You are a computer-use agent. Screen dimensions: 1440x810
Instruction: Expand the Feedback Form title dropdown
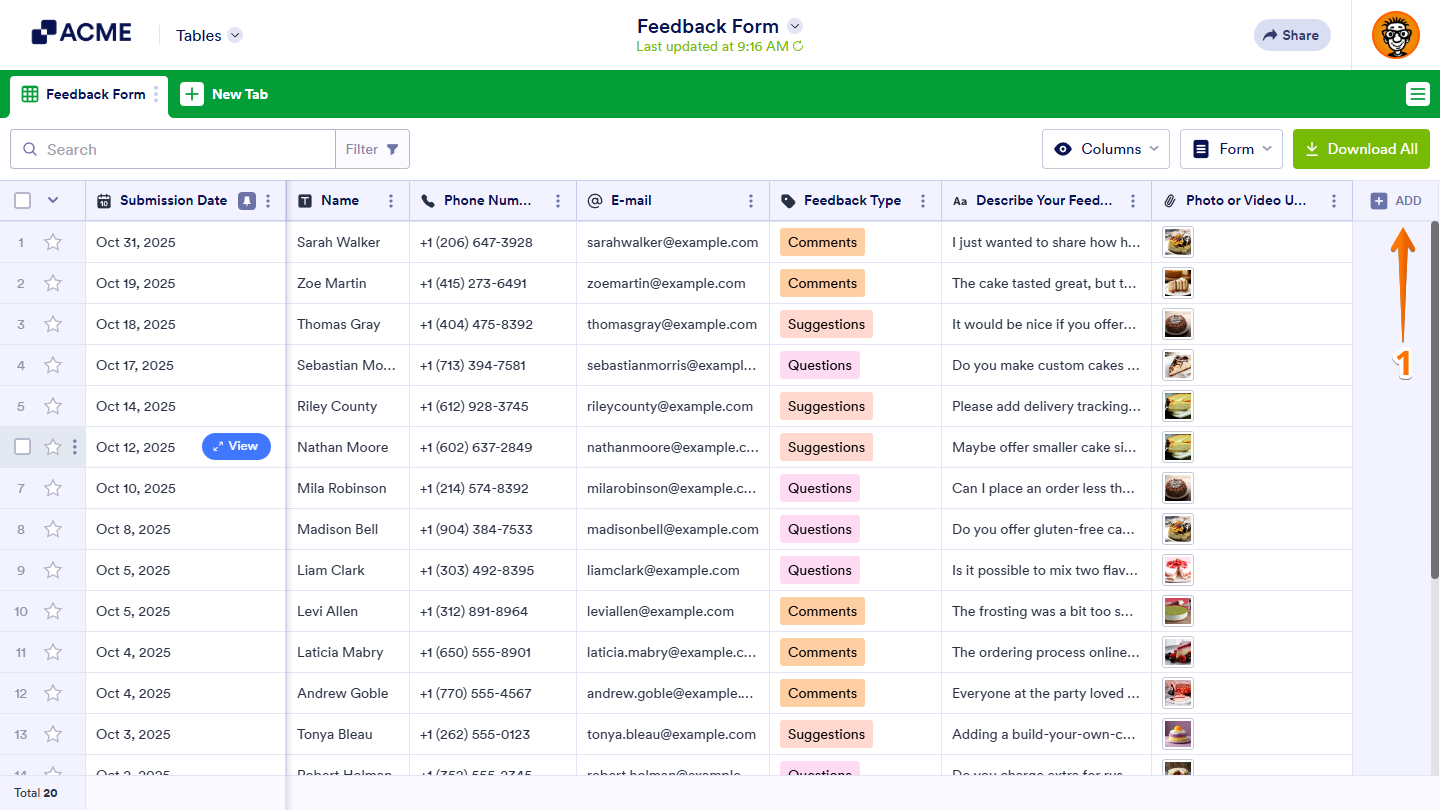pyautogui.click(x=795, y=26)
